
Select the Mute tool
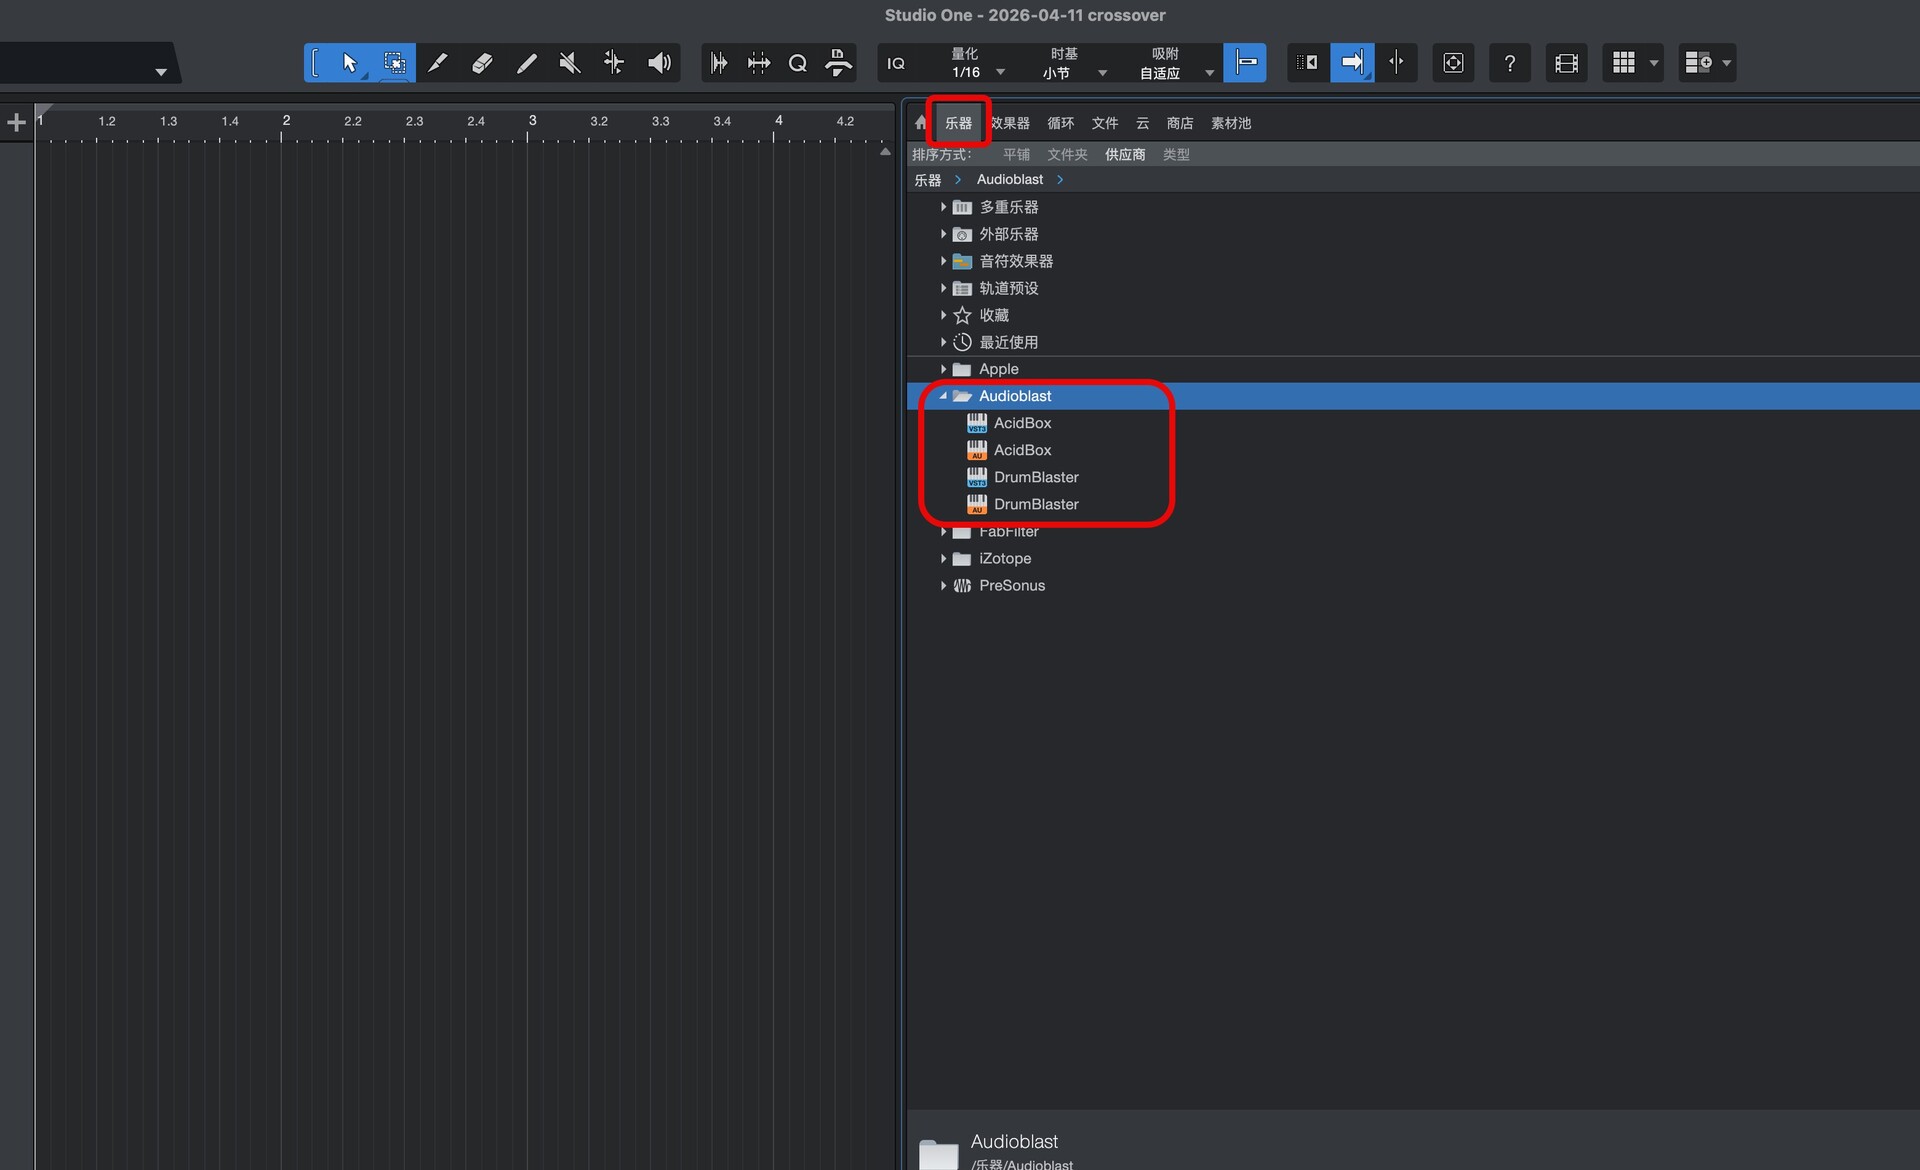[x=570, y=63]
